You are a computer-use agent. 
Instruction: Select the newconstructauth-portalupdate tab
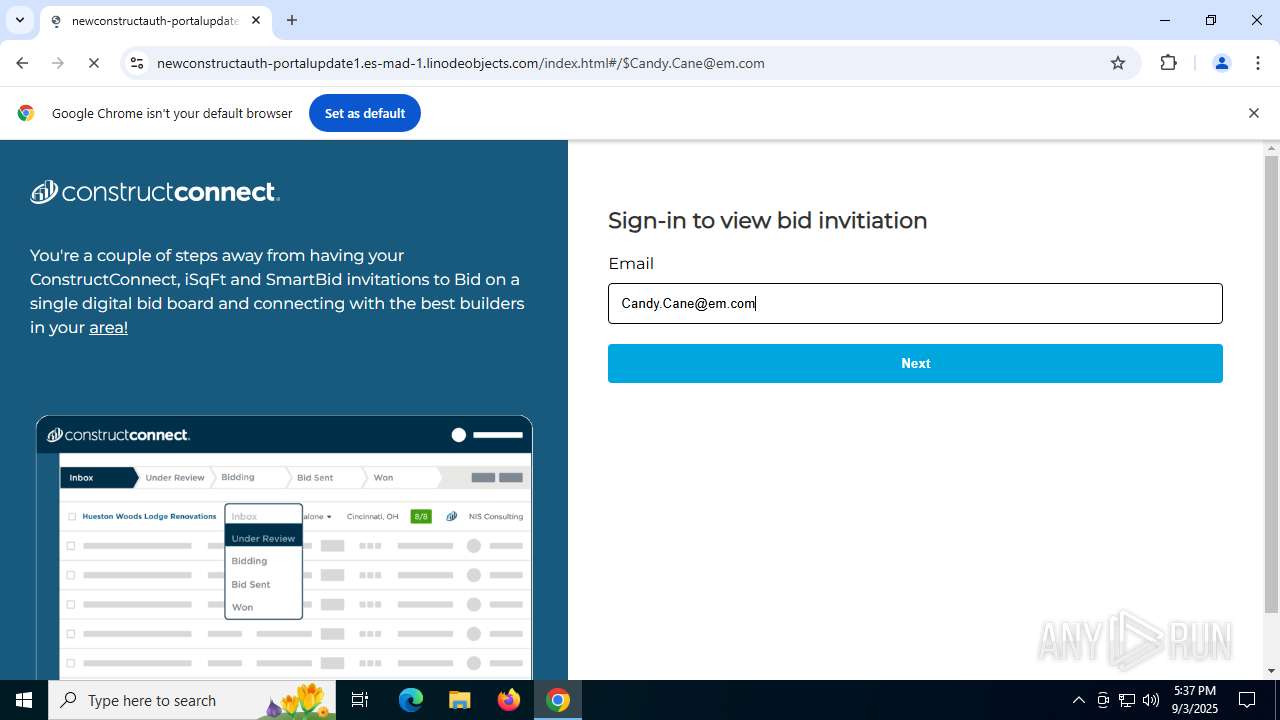point(155,20)
